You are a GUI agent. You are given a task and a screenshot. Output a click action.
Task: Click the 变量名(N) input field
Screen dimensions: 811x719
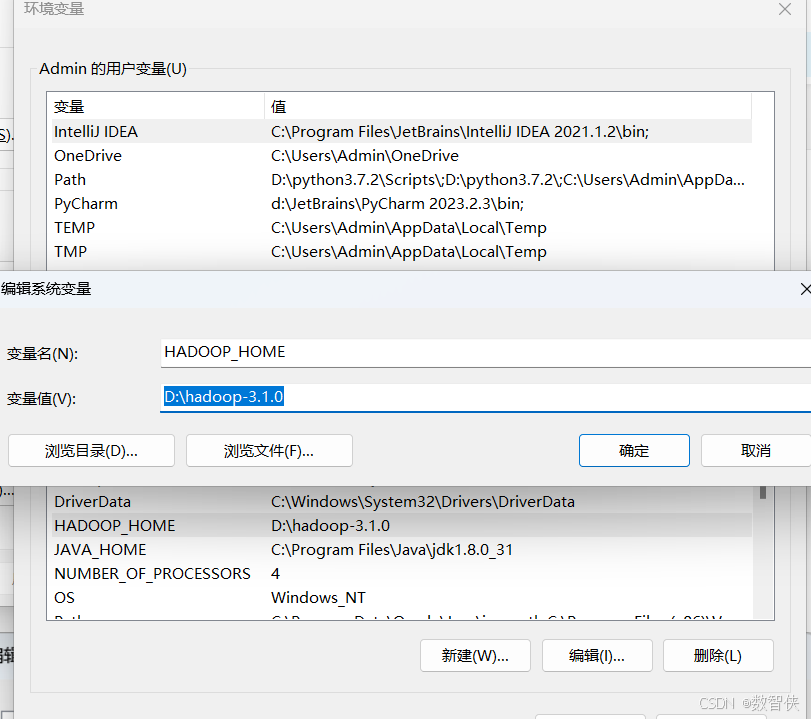coord(400,352)
